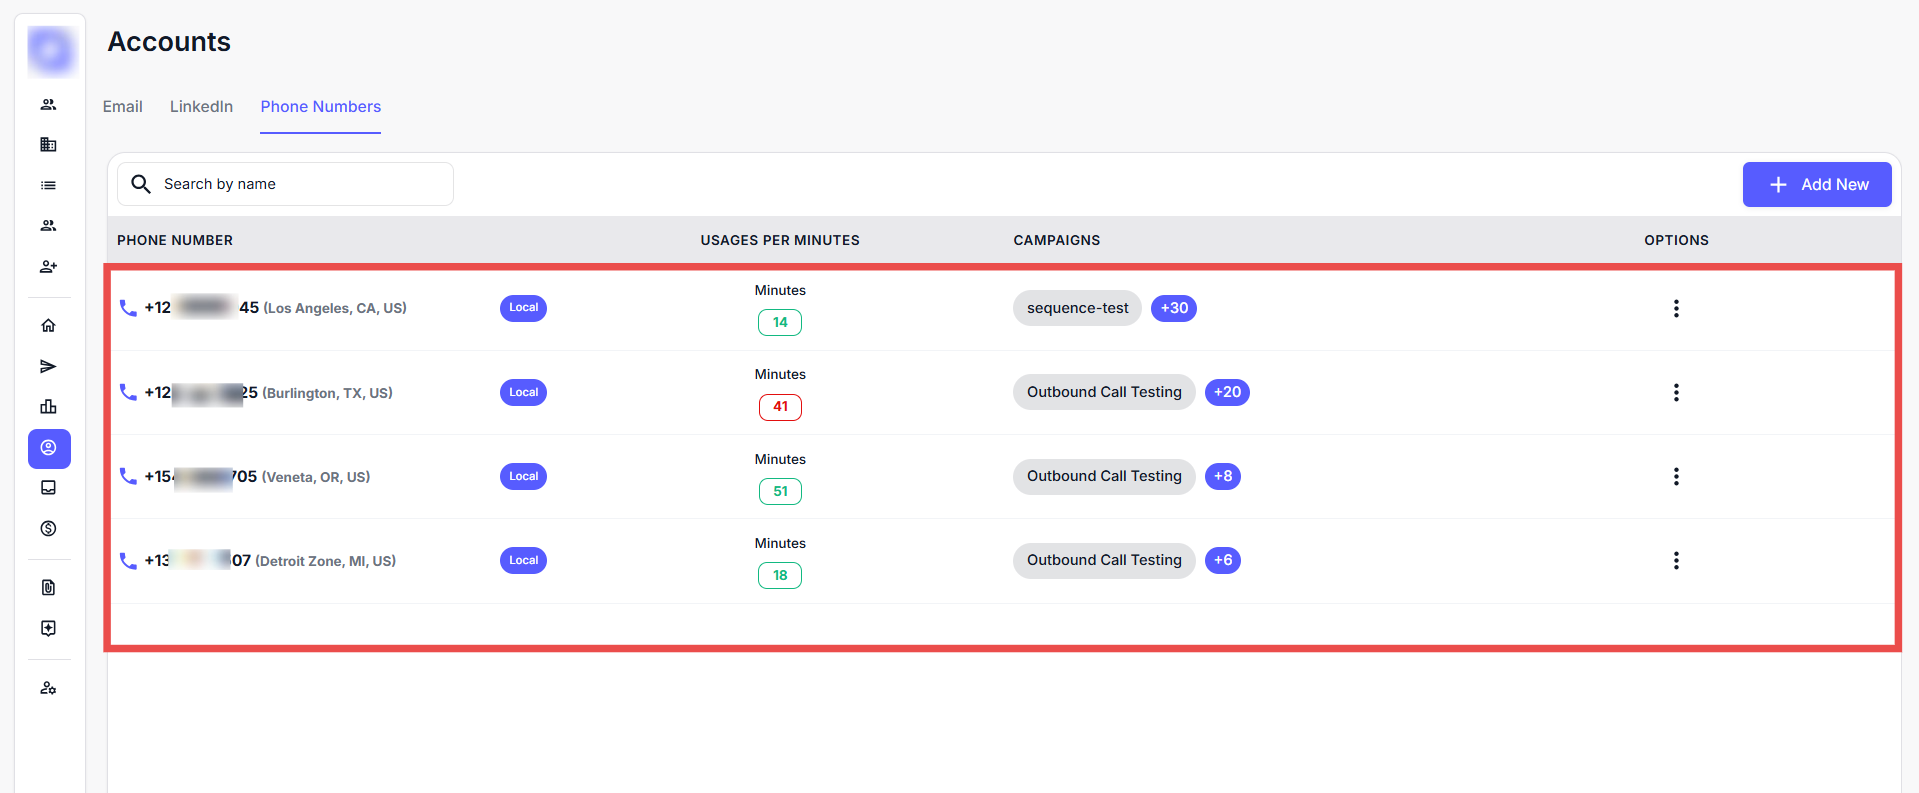The height and width of the screenshot is (793, 1919).
Task: Click the add person icon in sidebar
Action: pyautogui.click(x=48, y=267)
